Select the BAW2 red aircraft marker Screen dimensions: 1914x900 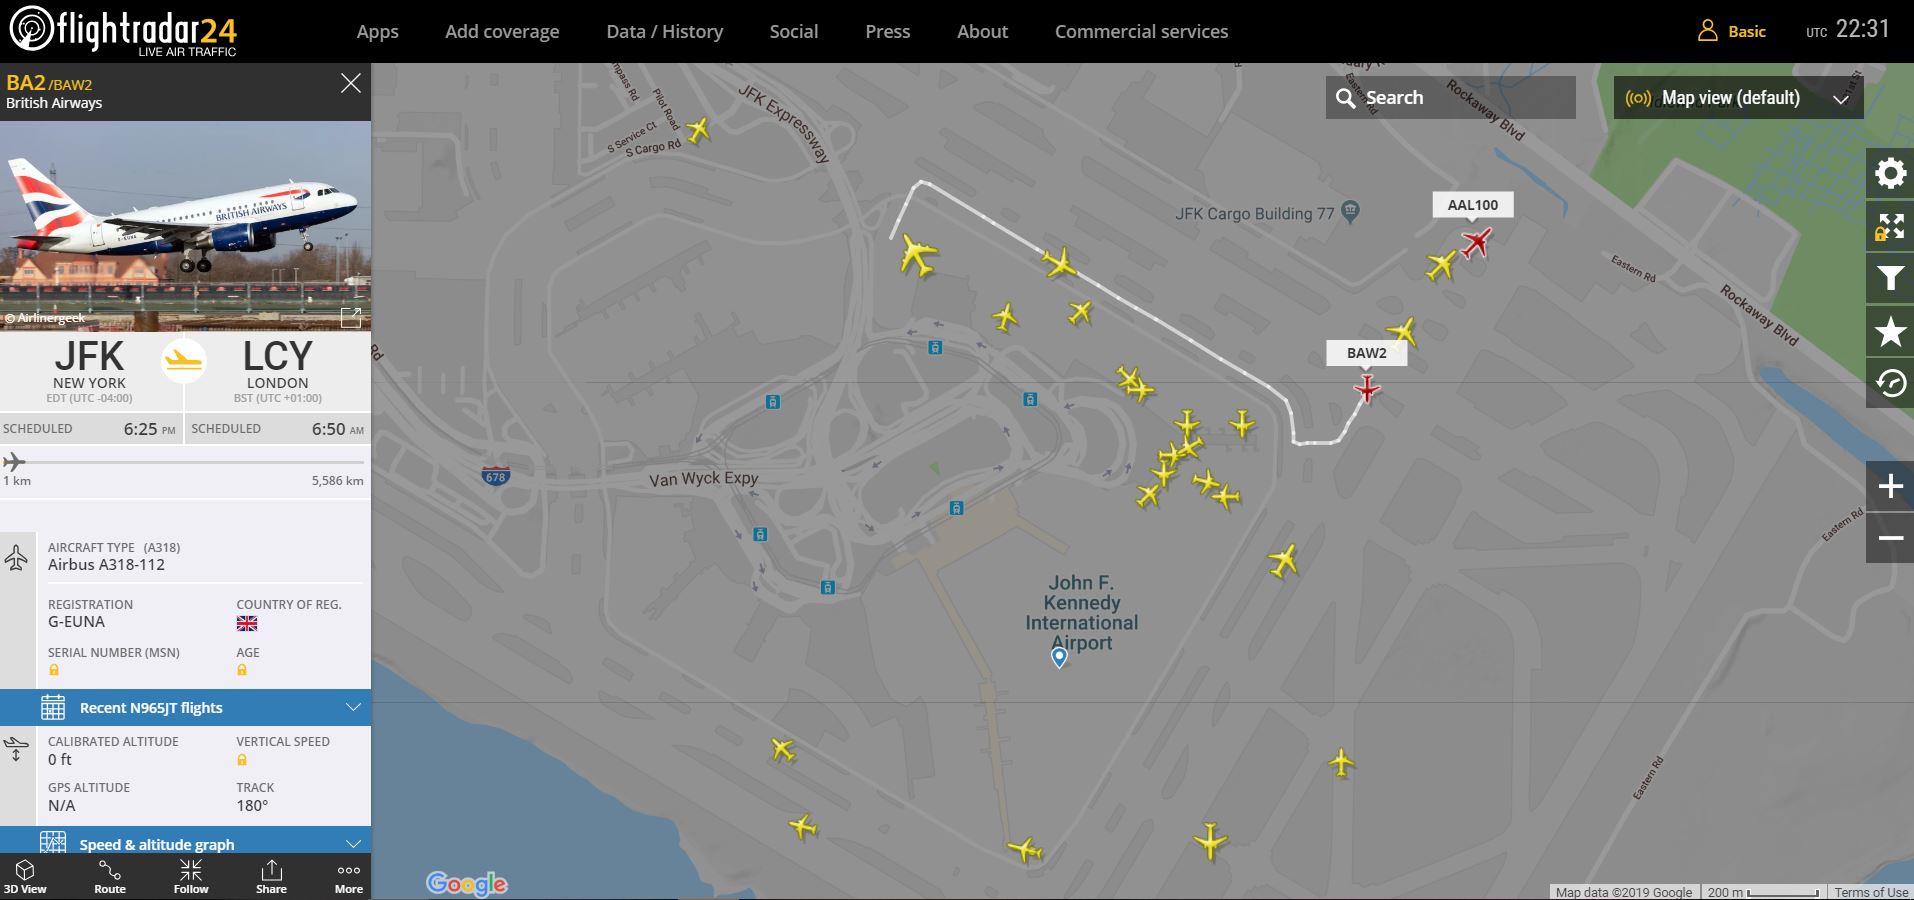click(x=1367, y=388)
